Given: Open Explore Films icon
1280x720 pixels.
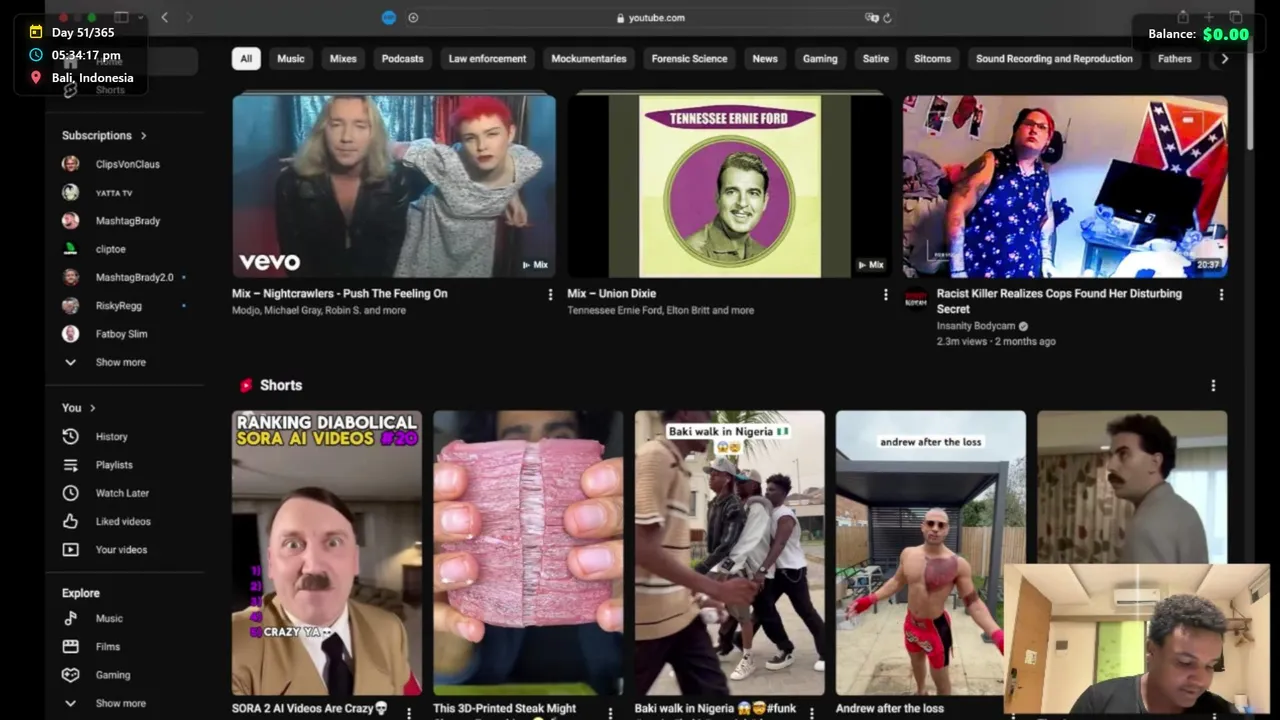Looking at the screenshot, I should point(70,647).
